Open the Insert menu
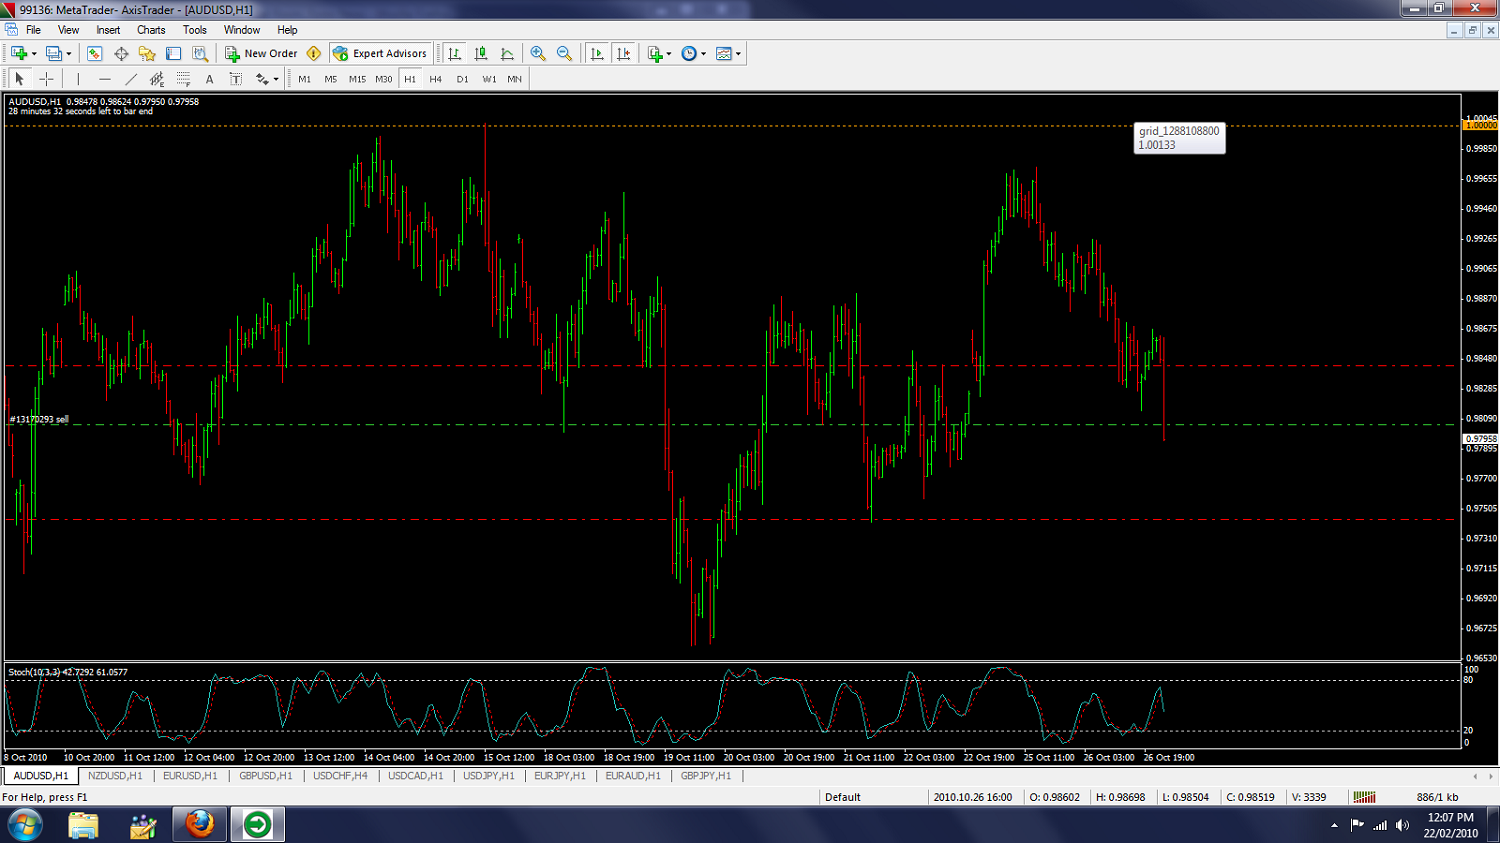Screen dimensions: 1500x843 (108, 30)
